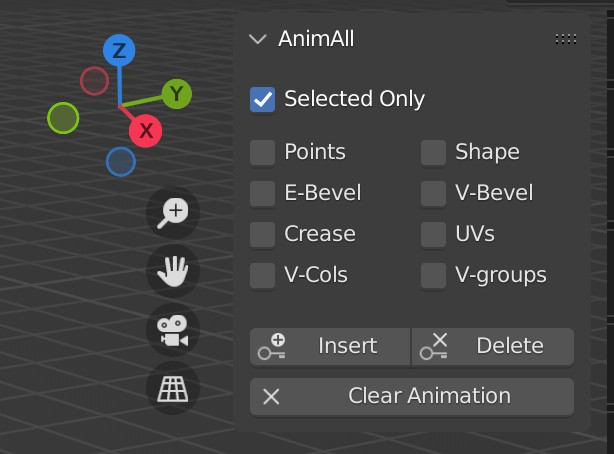Viewport: 614px width, 454px height.
Task: Uncheck the Selected Only checkbox
Action: (262, 99)
